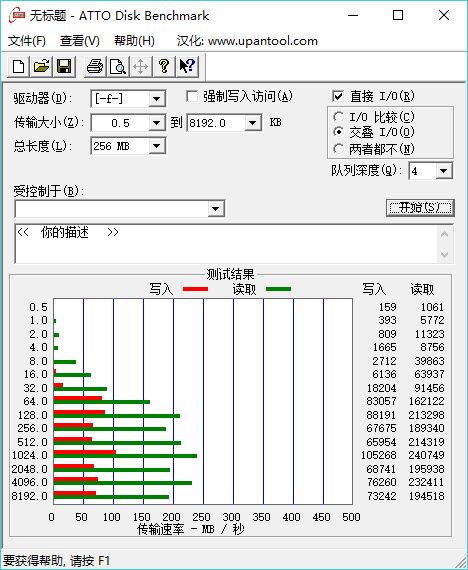Open the 文件(F) menu
Screen dimensions: 468x570
coord(27,41)
